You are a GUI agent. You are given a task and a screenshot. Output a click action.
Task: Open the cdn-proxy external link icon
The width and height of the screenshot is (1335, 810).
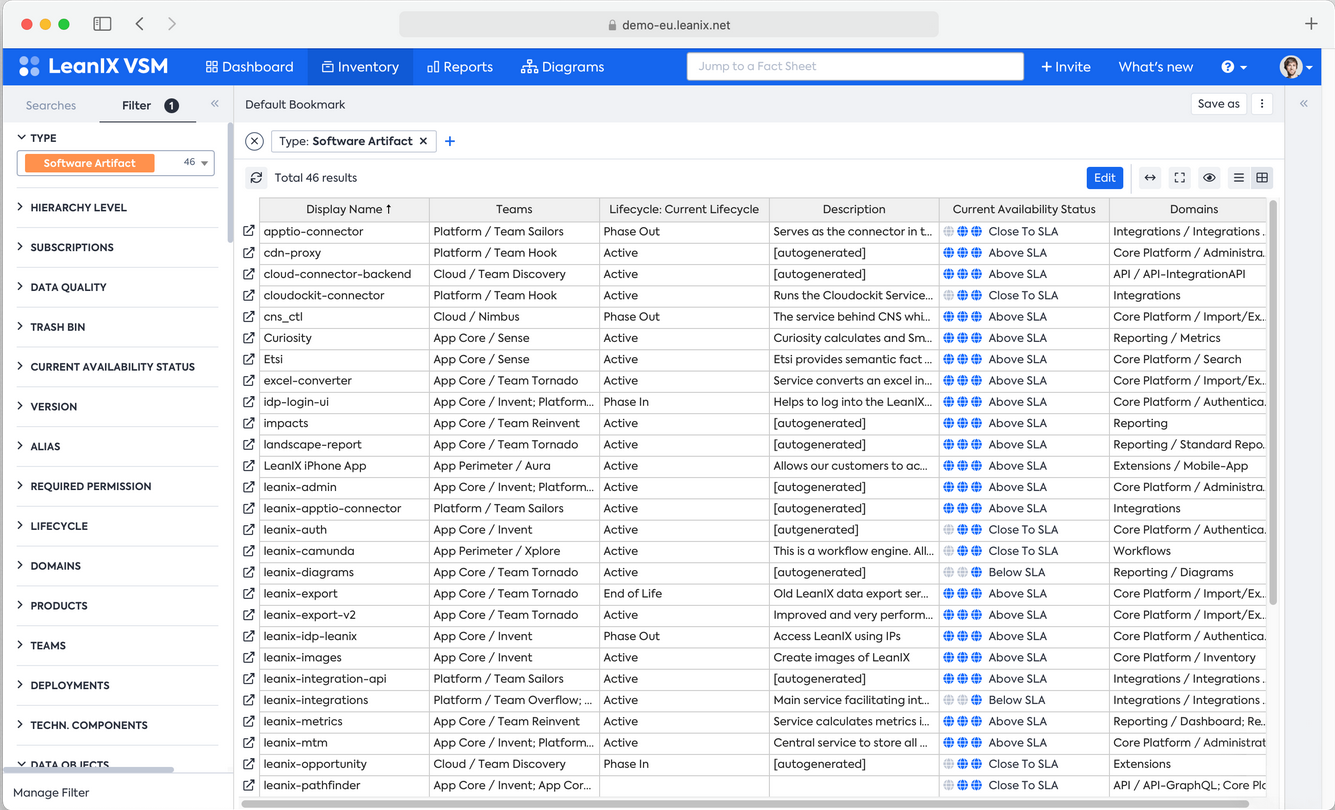pos(249,253)
